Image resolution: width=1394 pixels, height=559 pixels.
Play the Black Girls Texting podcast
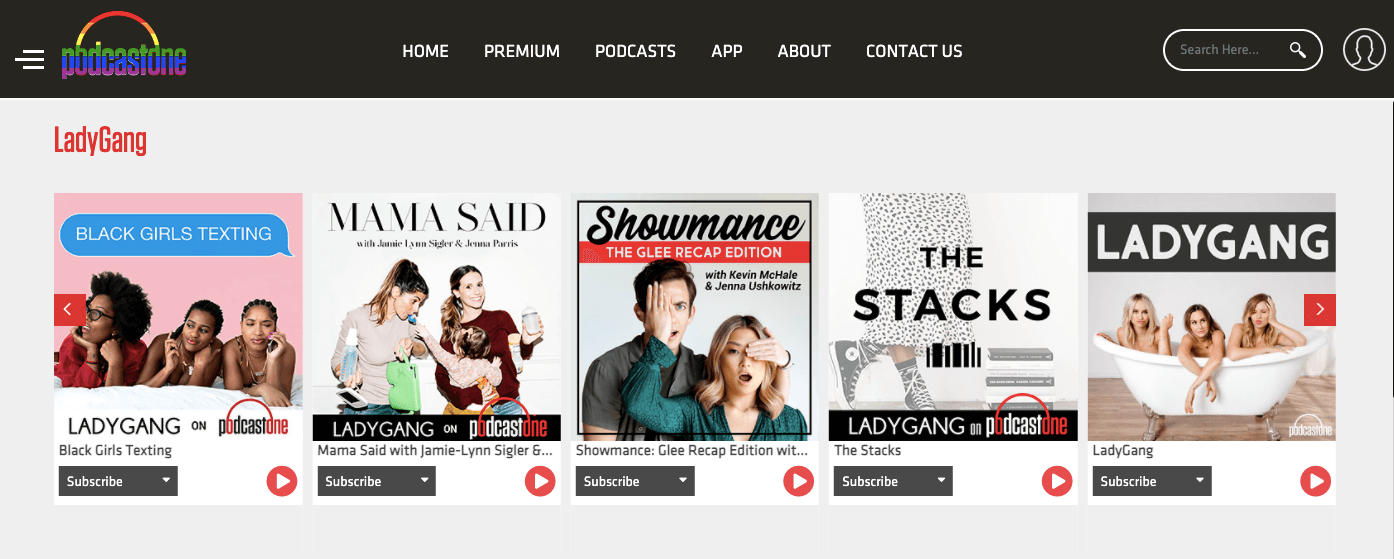282,482
